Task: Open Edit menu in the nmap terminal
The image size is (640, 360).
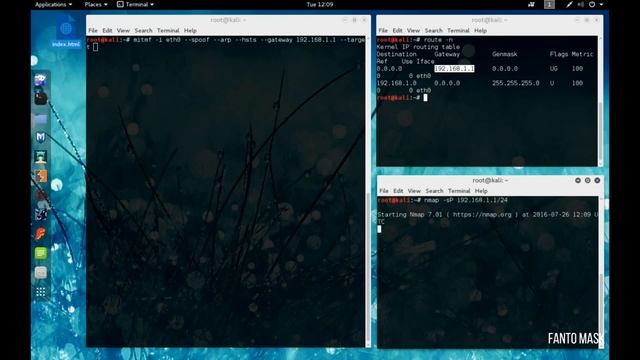Action: [398, 191]
